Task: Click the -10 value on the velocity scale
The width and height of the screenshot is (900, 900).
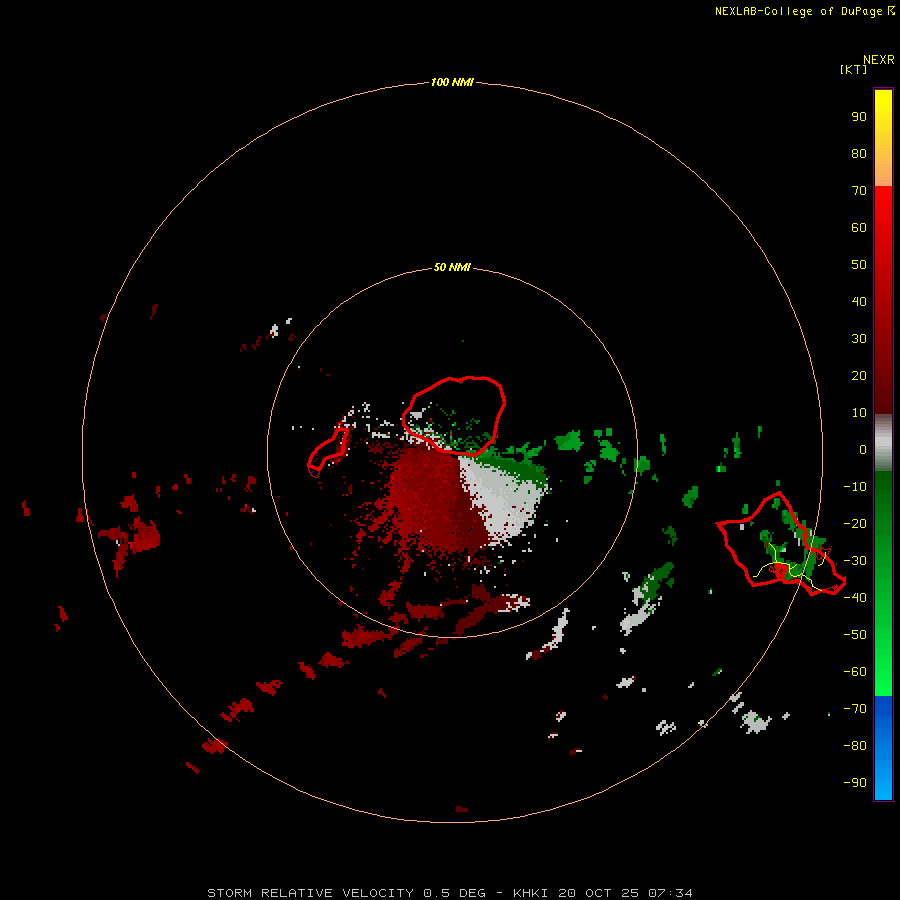Action: [855, 487]
